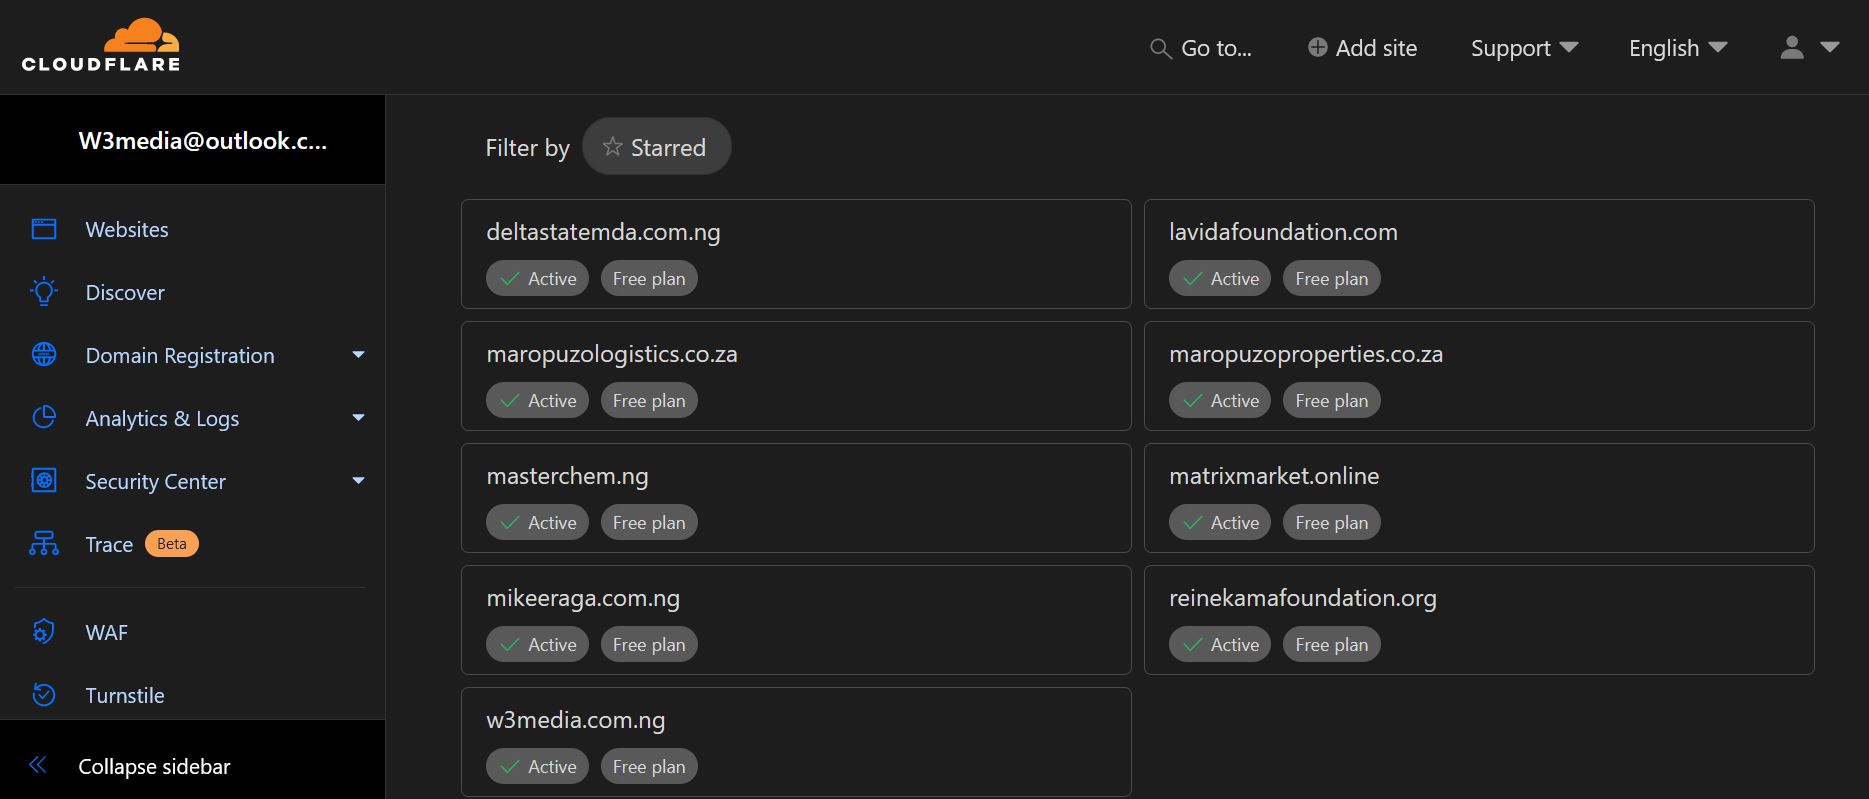Open lavidafoundation.com site
The width and height of the screenshot is (1869, 799).
[1283, 232]
